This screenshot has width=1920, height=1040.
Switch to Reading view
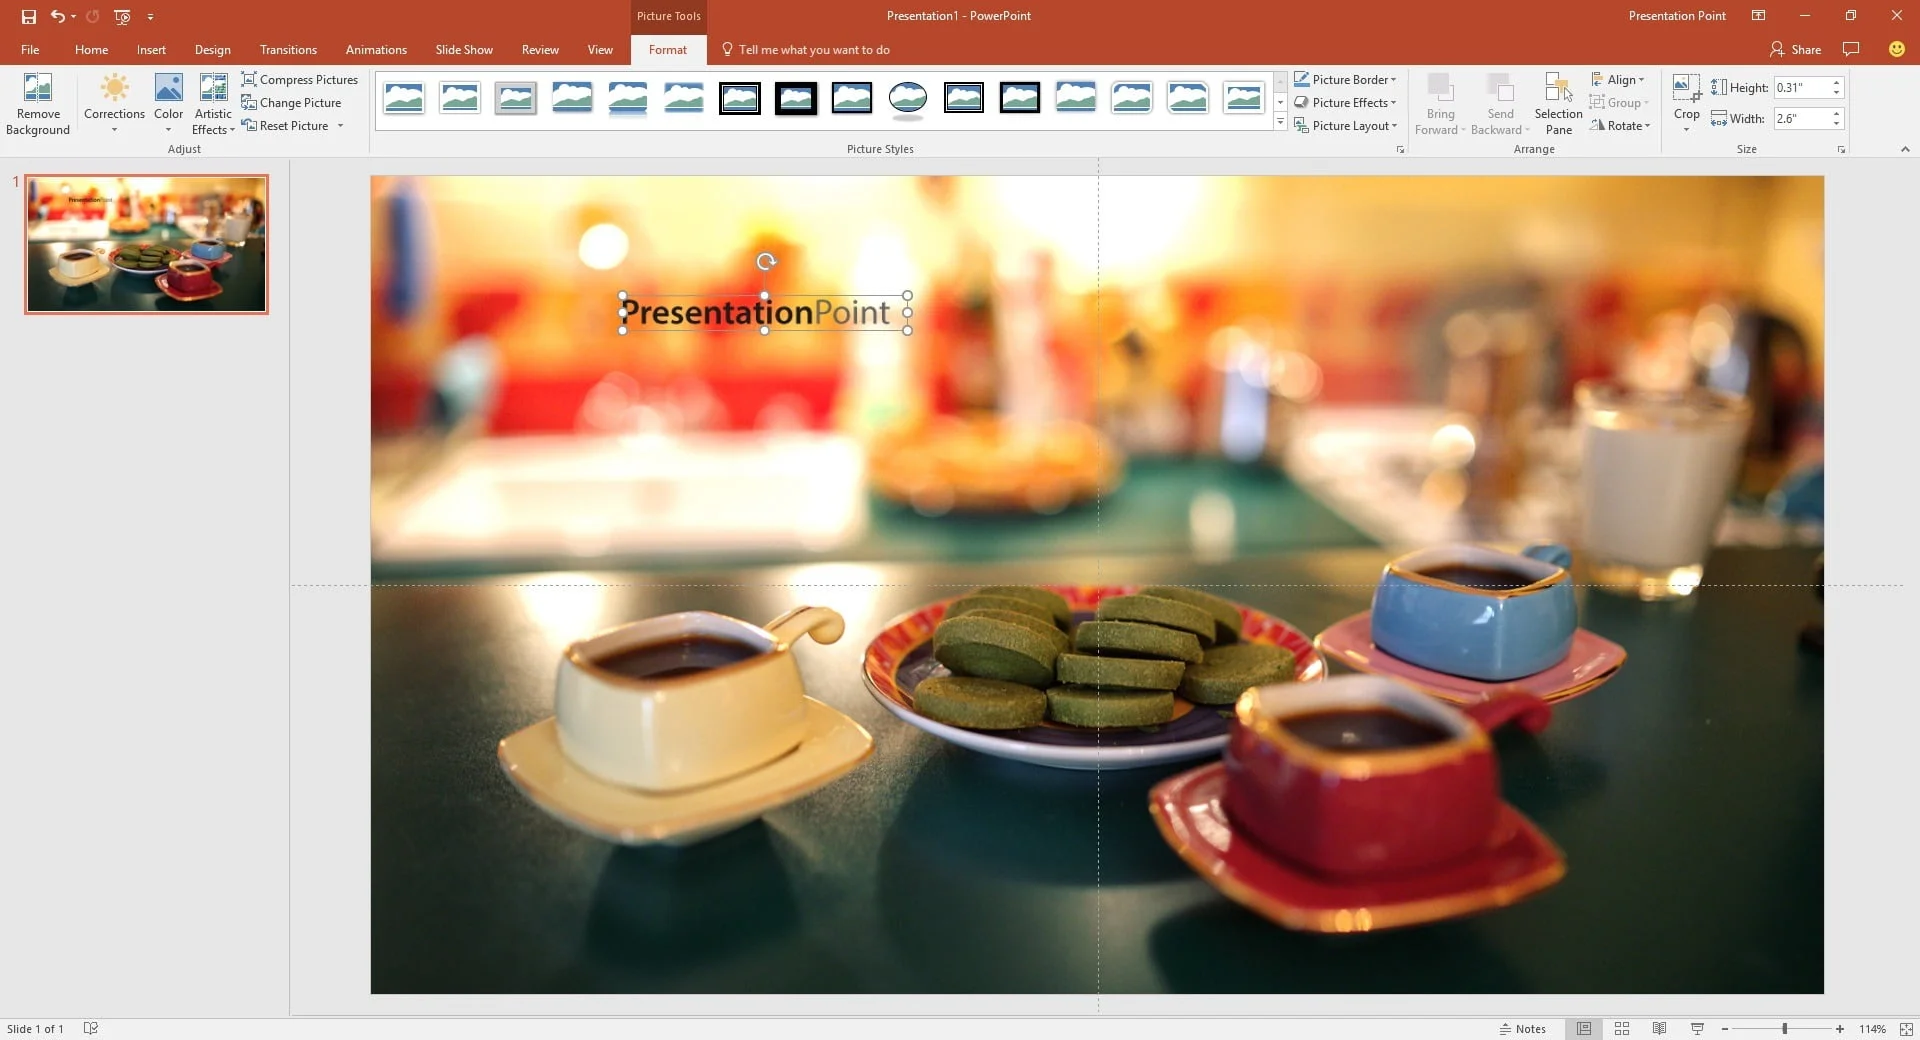(1660, 1028)
